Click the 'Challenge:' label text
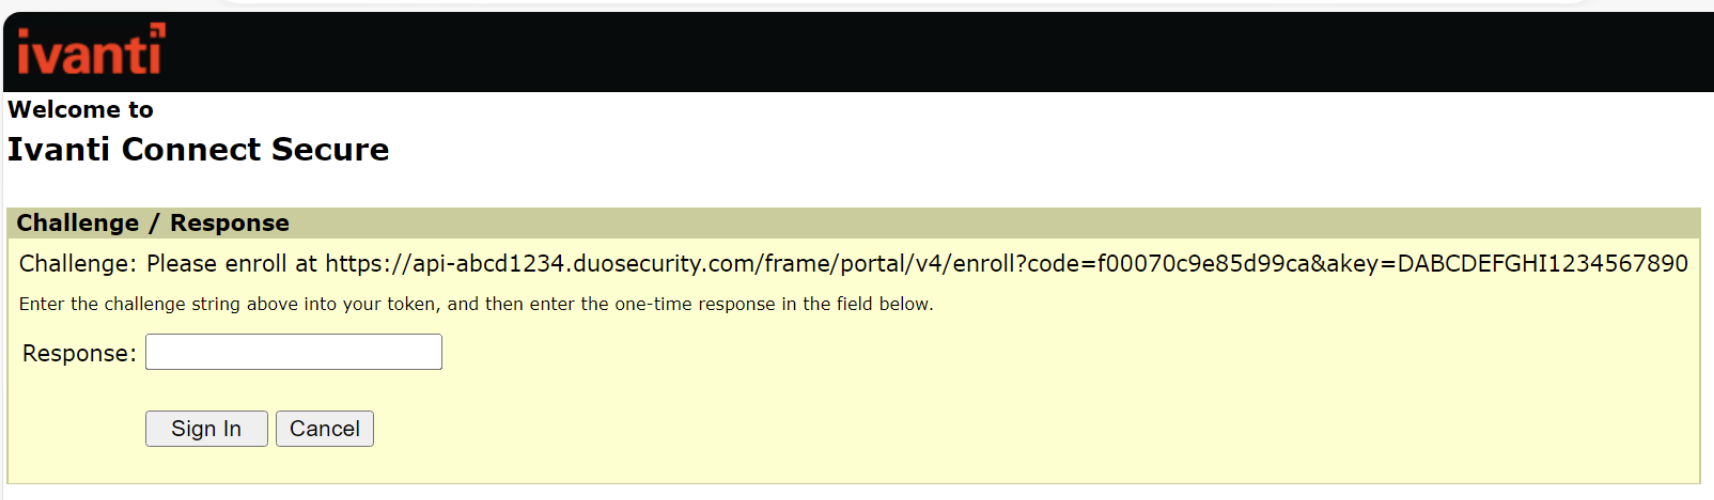 click(x=78, y=264)
